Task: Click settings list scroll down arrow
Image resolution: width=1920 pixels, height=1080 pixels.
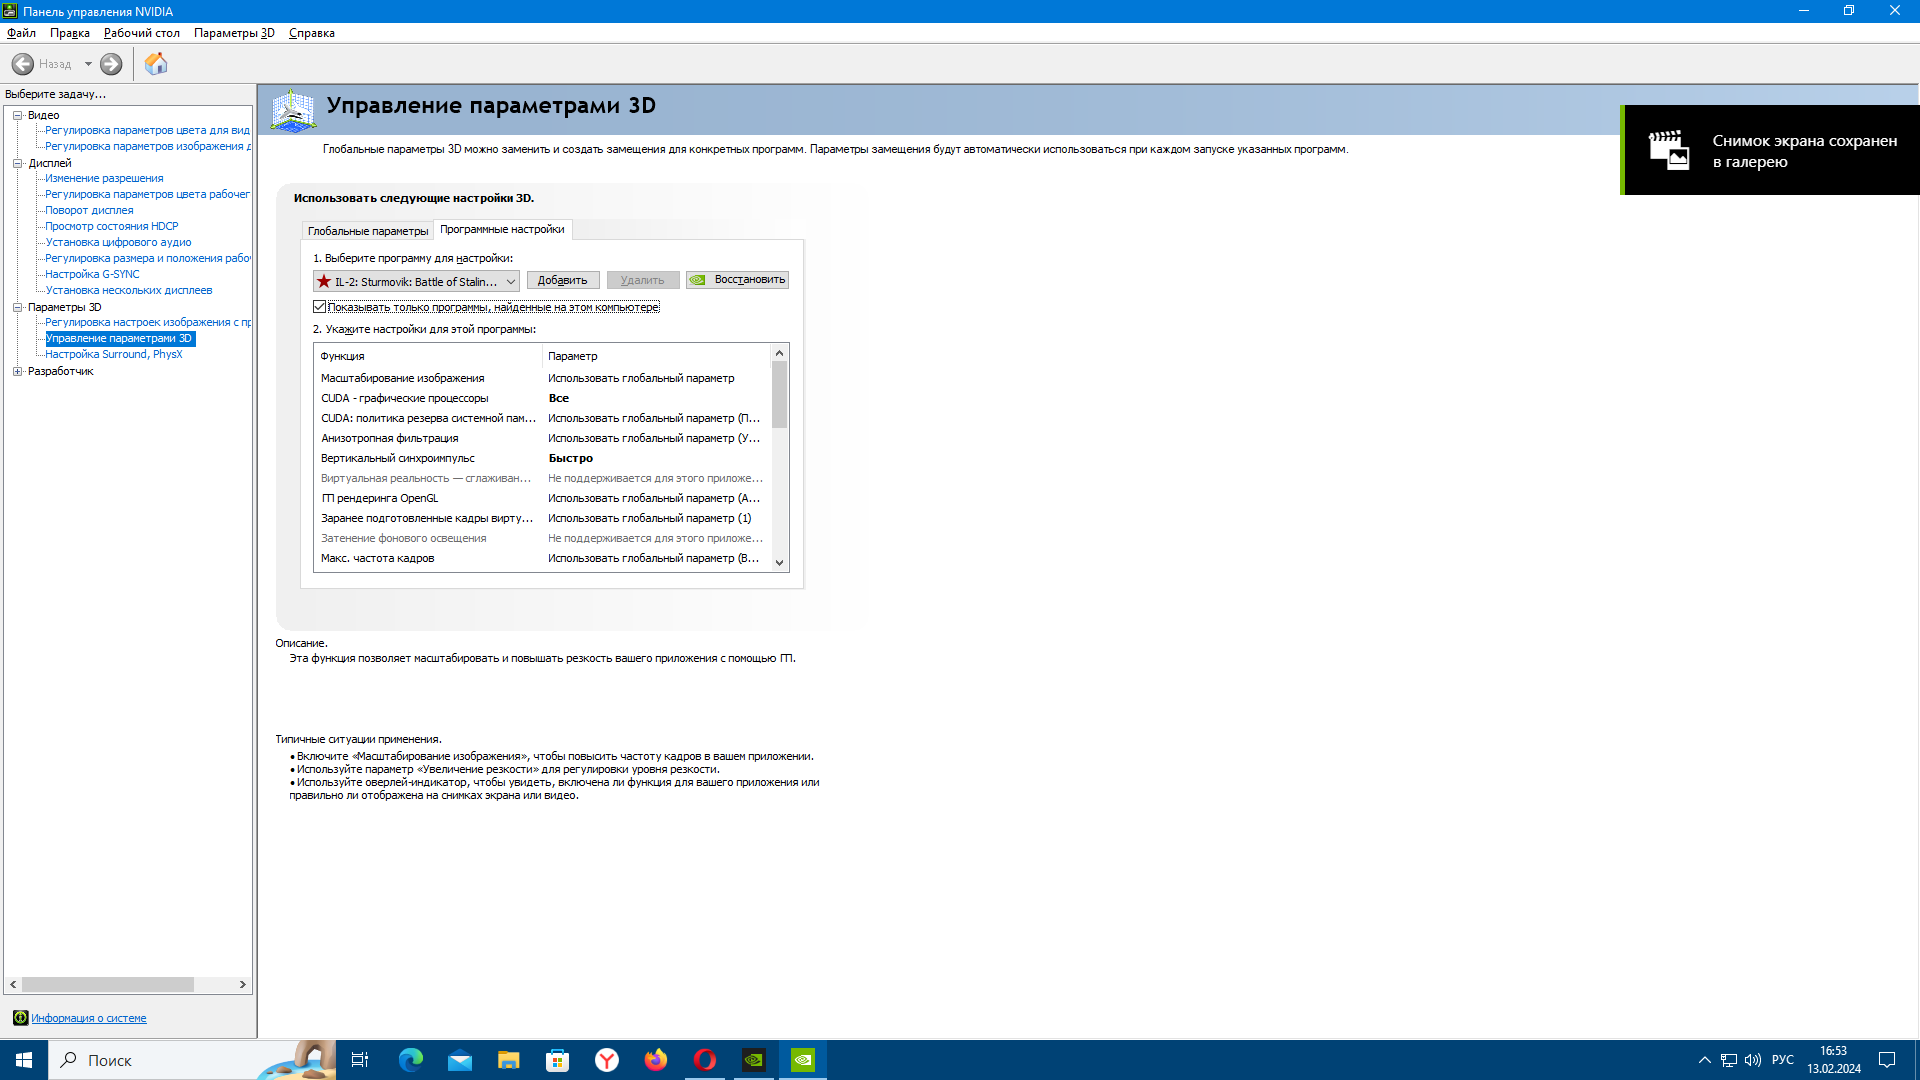Action: pos(780,563)
